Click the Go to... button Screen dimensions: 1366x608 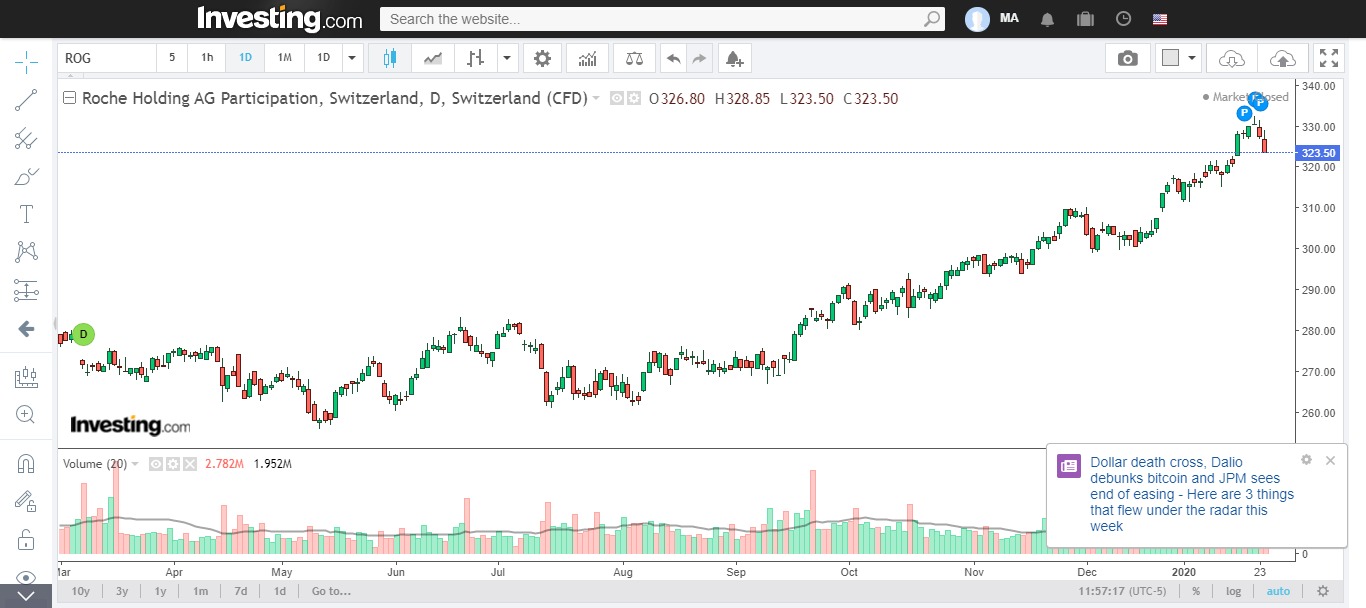(x=330, y=591)
